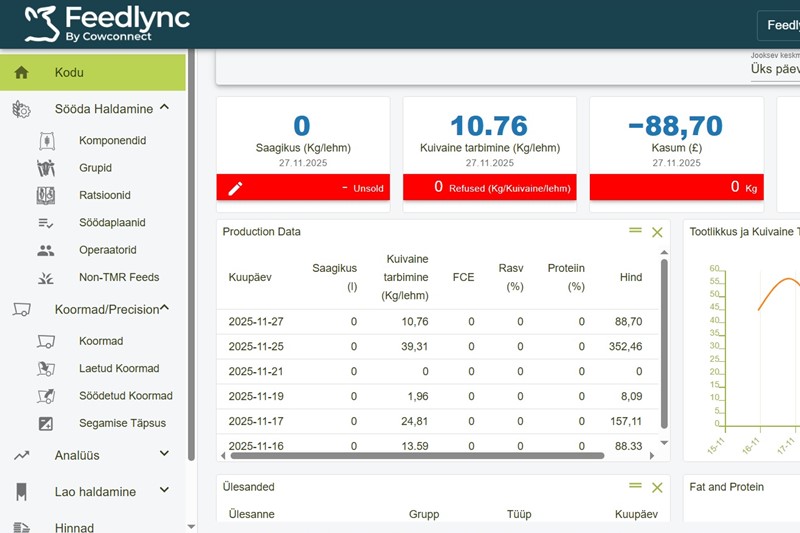This screenshot has height=533, width=800.
Task: Click the Segamise Täpsus icon
Action: pyautogui.click(x=46, y=423)
